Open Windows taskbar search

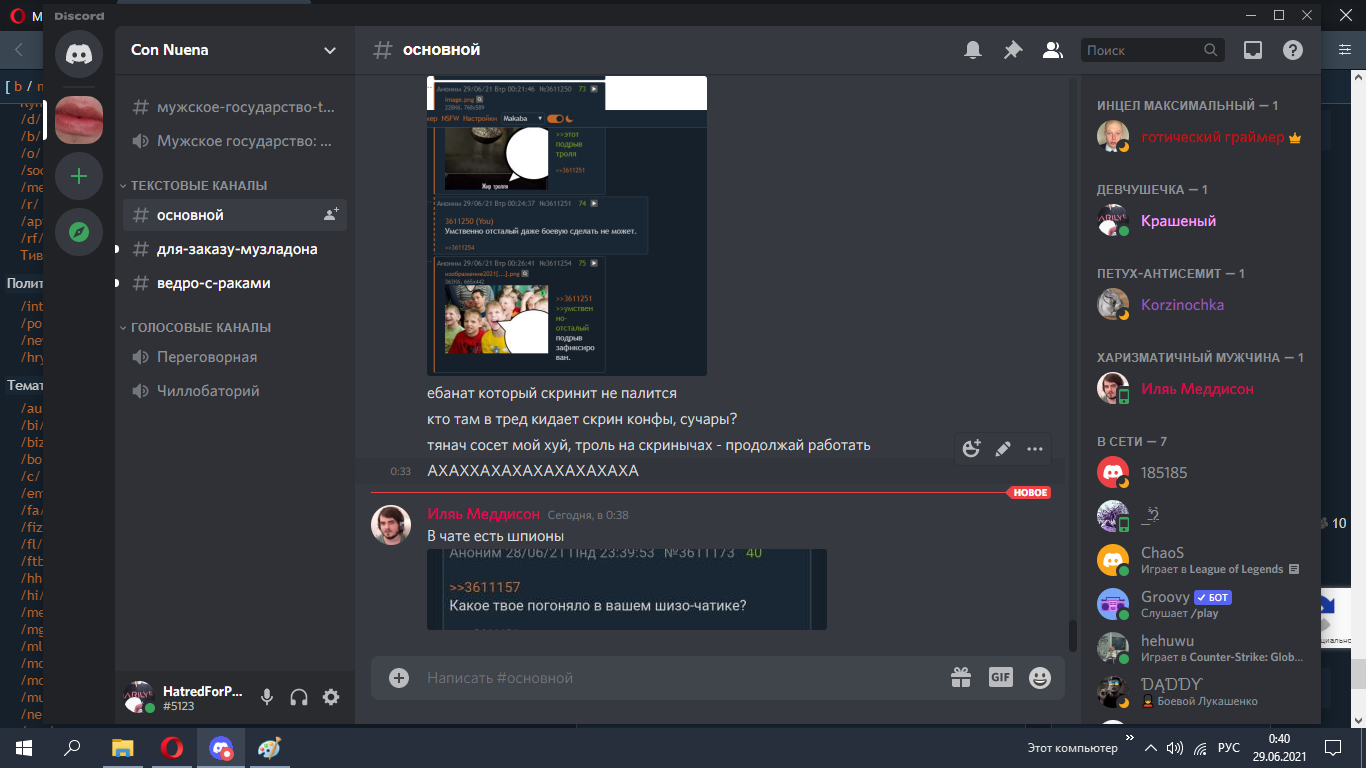point(72,748)
